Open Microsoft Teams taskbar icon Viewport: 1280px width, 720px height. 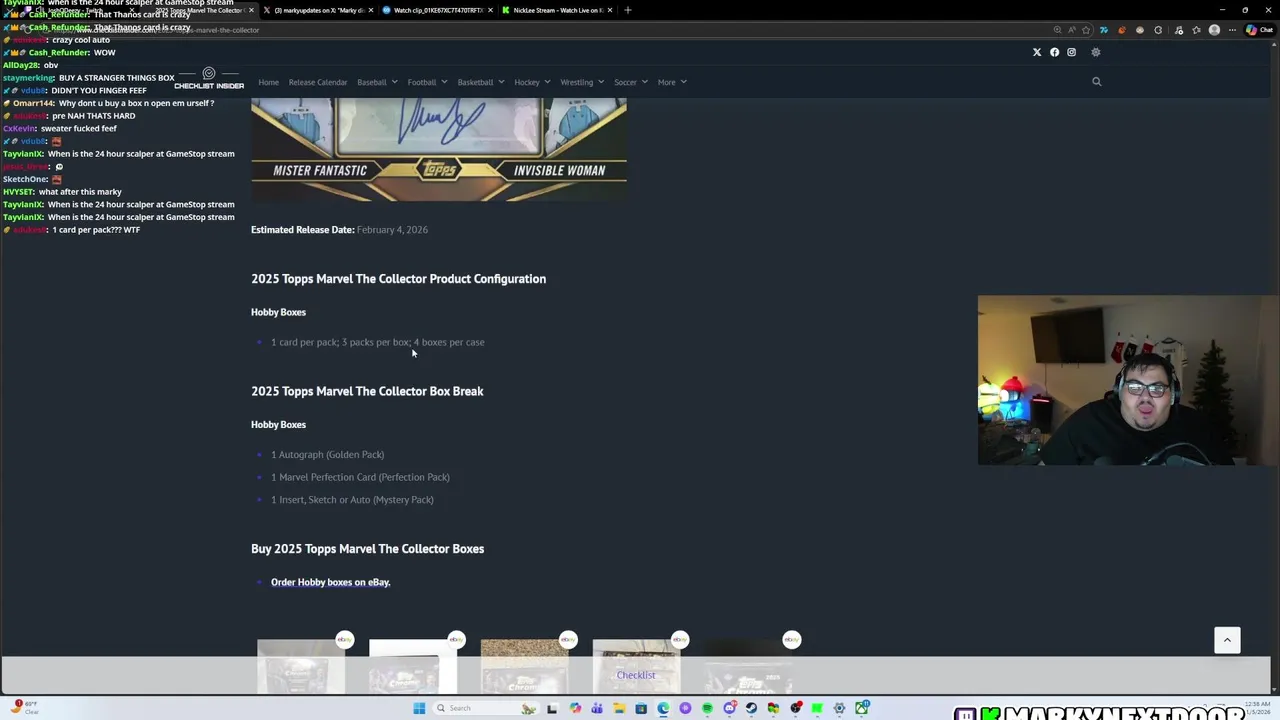[x=597, y=708]
